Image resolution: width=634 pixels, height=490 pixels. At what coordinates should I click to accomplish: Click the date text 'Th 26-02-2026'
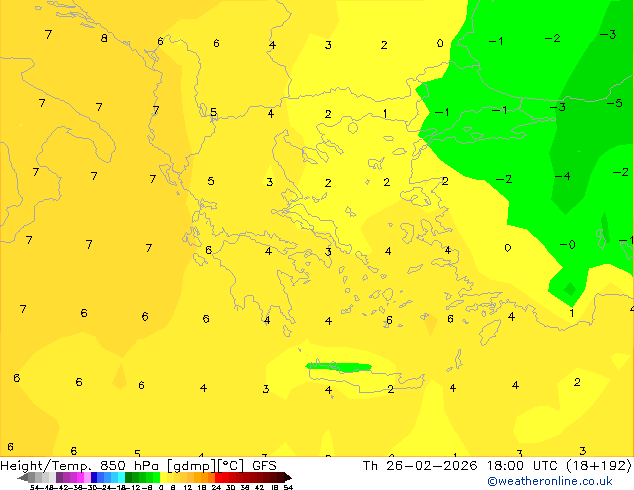[420, 466]
